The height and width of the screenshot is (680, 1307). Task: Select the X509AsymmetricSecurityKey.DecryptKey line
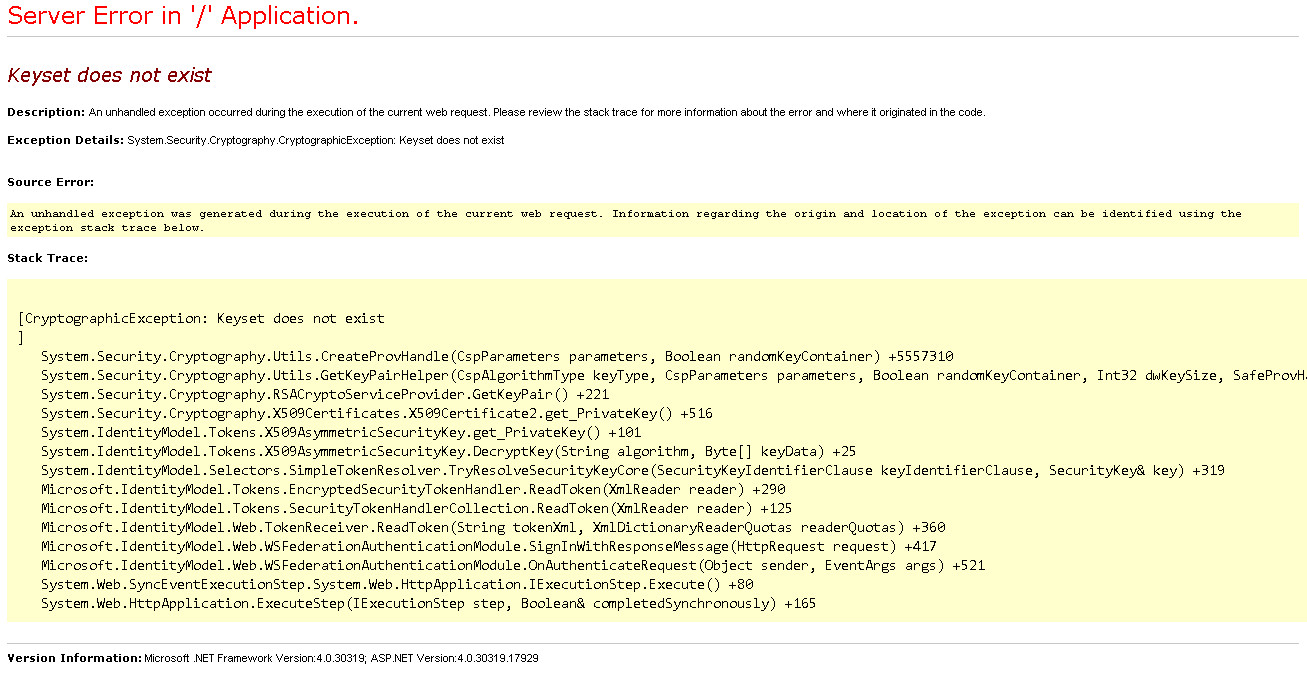pyautogui.click(x=440, y=451)
